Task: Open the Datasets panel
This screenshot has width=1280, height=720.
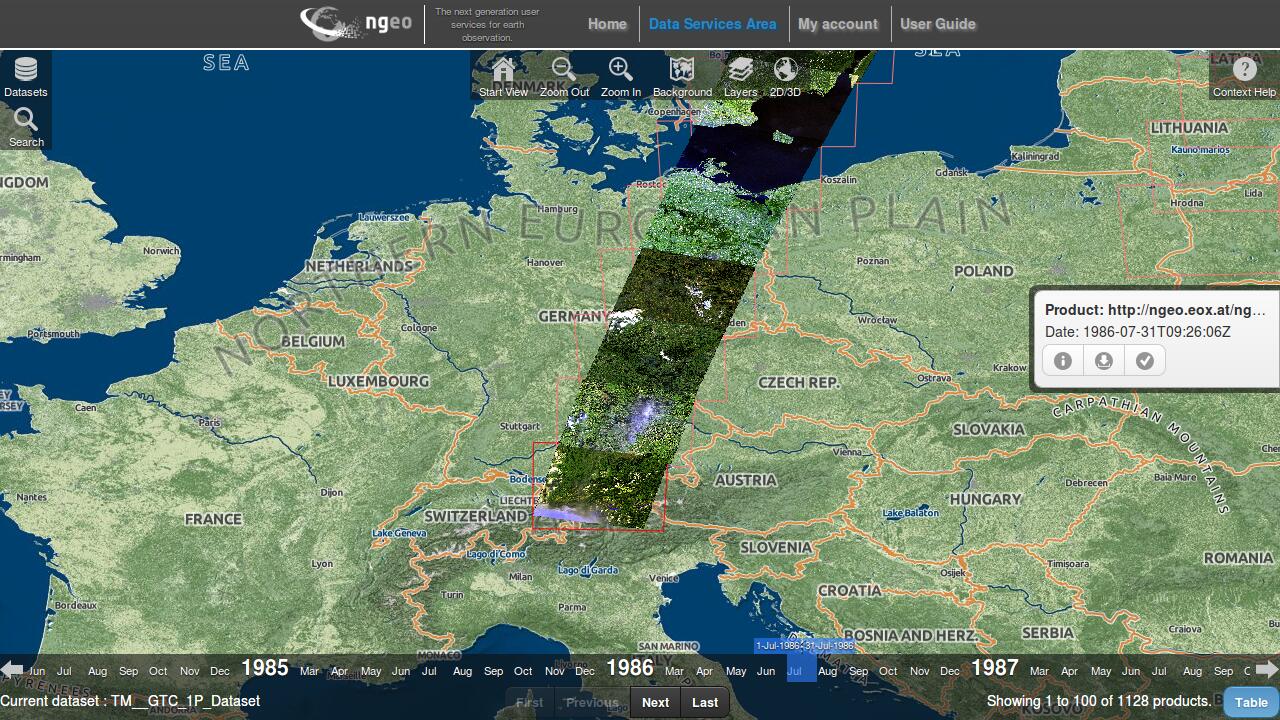Action: point(26,76)
